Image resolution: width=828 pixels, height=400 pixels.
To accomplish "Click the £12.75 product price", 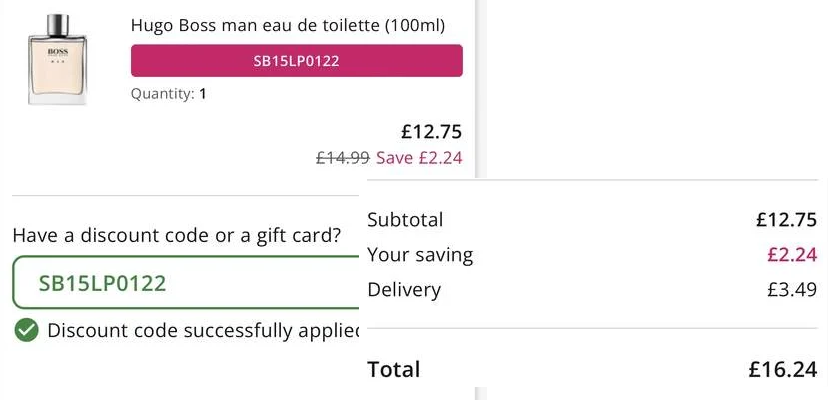I will 431,132.
